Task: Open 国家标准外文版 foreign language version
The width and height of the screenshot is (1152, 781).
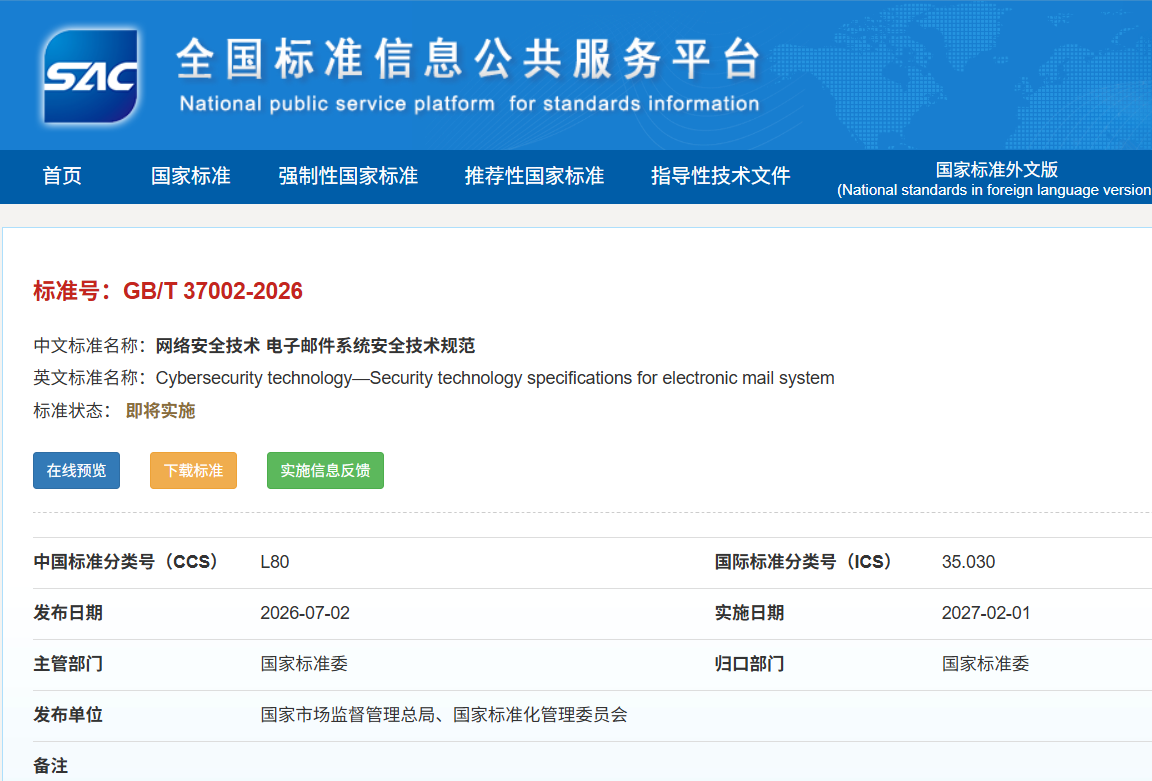Action: point(995,179)
